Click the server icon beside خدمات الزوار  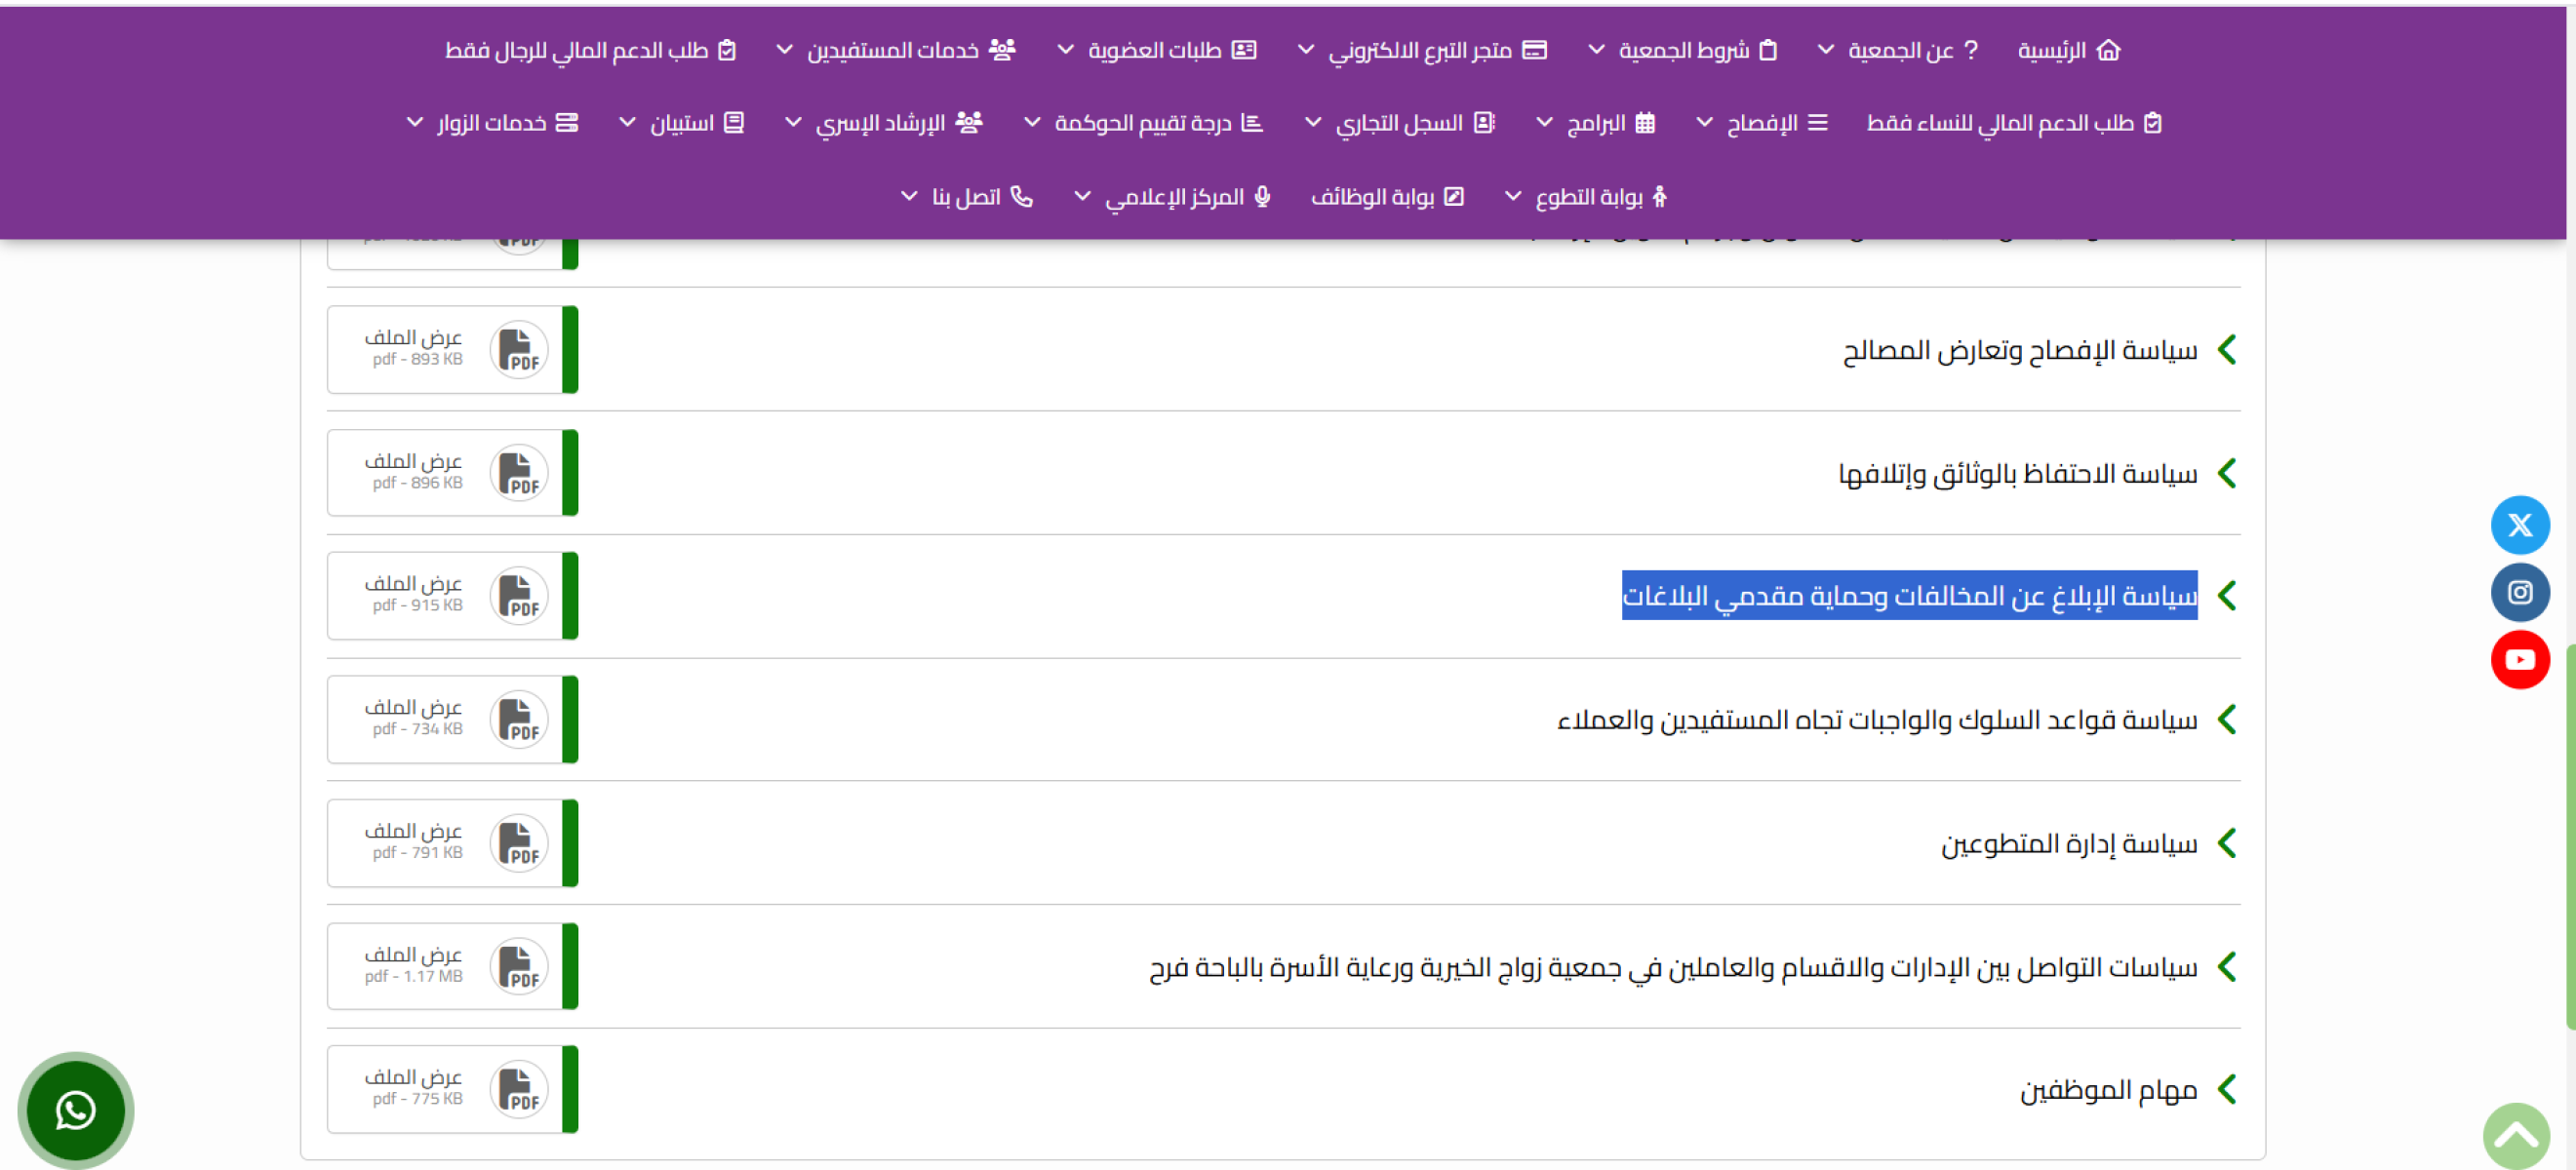click(x=567, y=122)
